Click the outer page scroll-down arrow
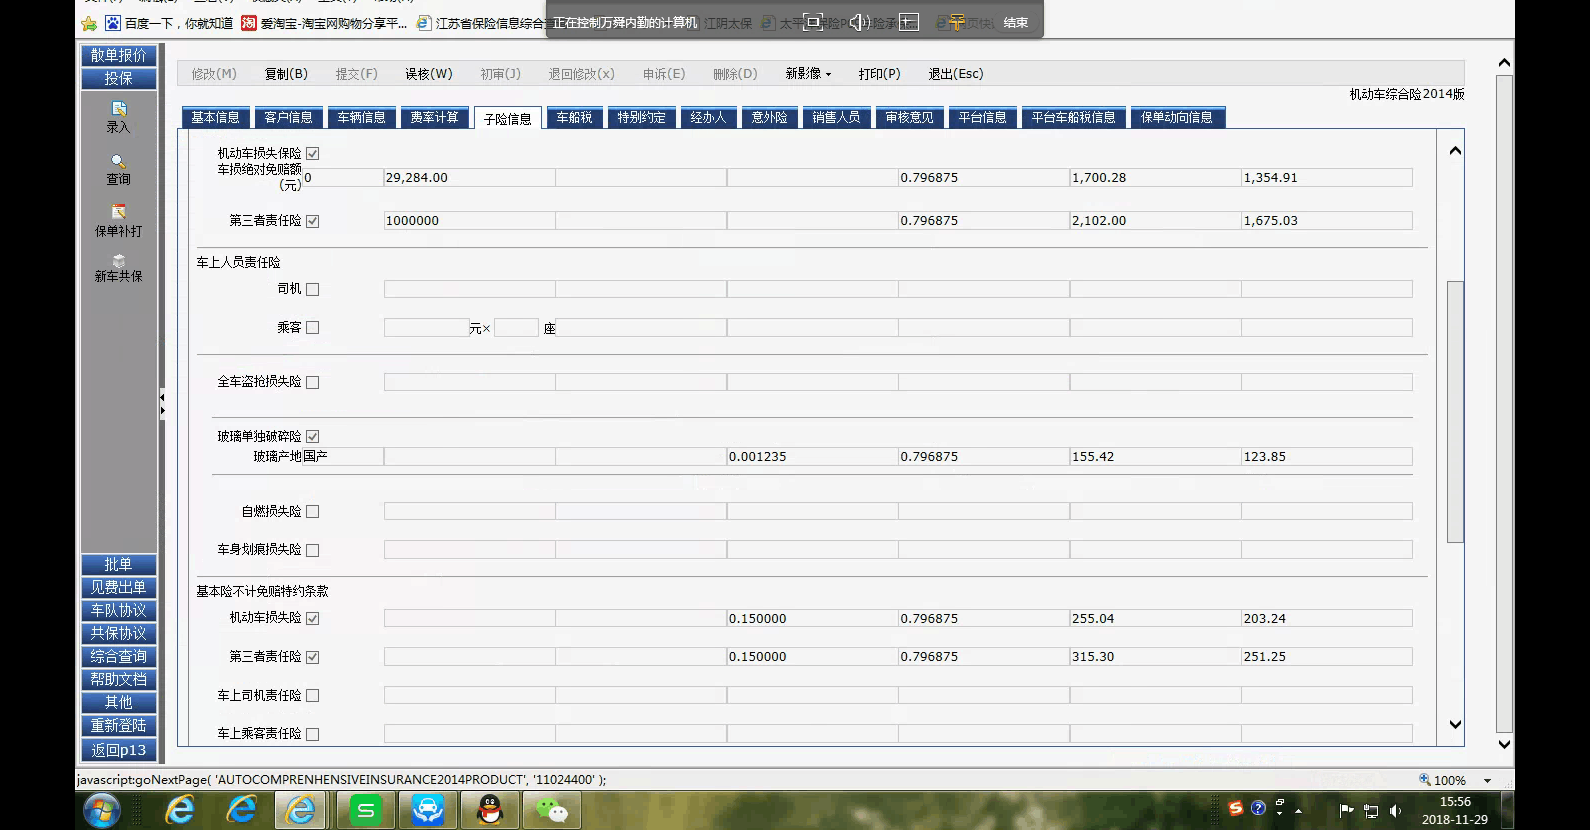 click(1504, 744)
